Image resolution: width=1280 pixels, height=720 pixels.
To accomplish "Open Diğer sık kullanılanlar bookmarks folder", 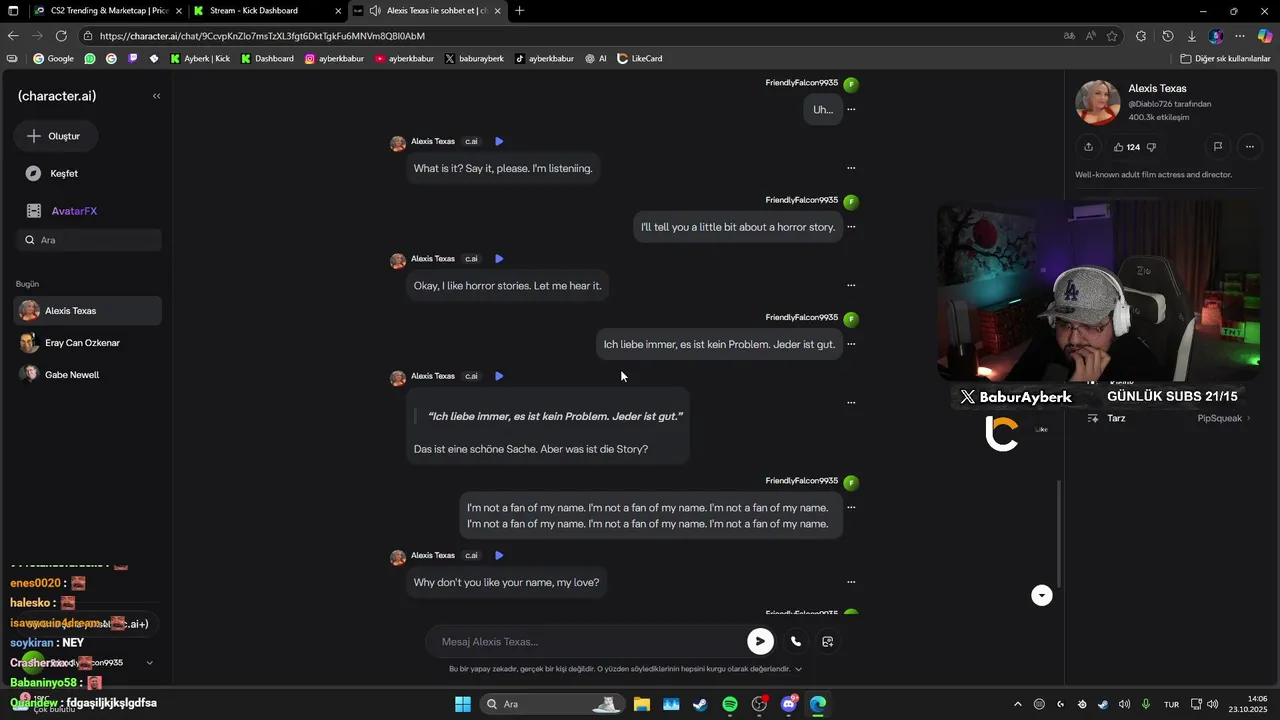I will click(1225, 59).
